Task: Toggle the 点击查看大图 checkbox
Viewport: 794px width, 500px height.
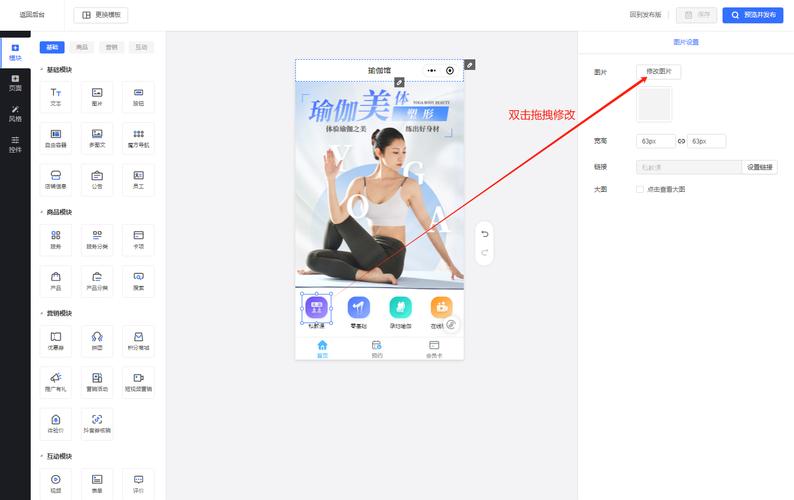Action: 640,189
